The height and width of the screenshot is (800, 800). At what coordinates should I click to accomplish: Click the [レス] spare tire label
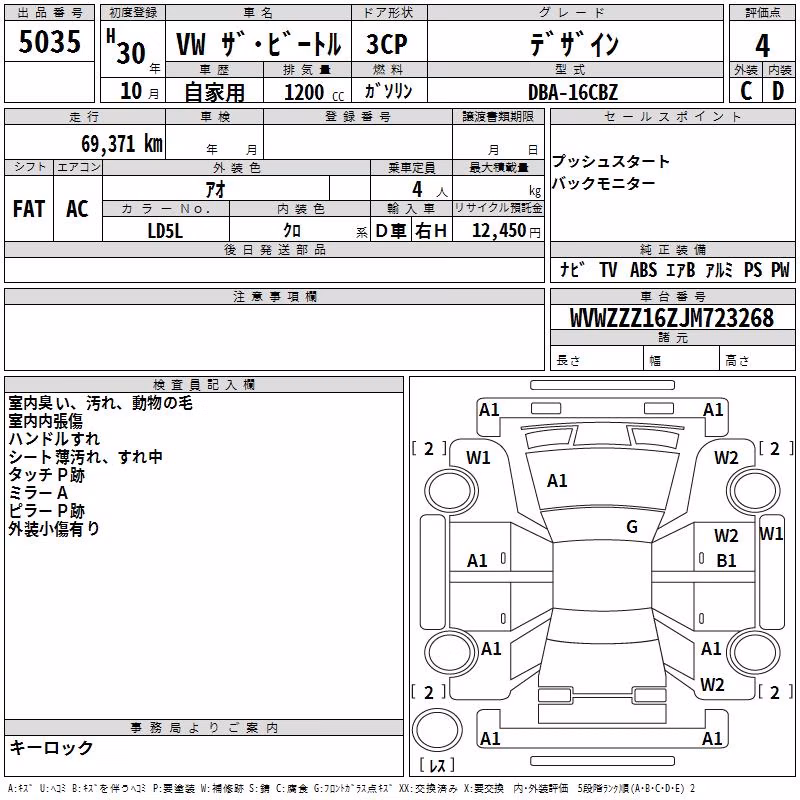[437, 765]
